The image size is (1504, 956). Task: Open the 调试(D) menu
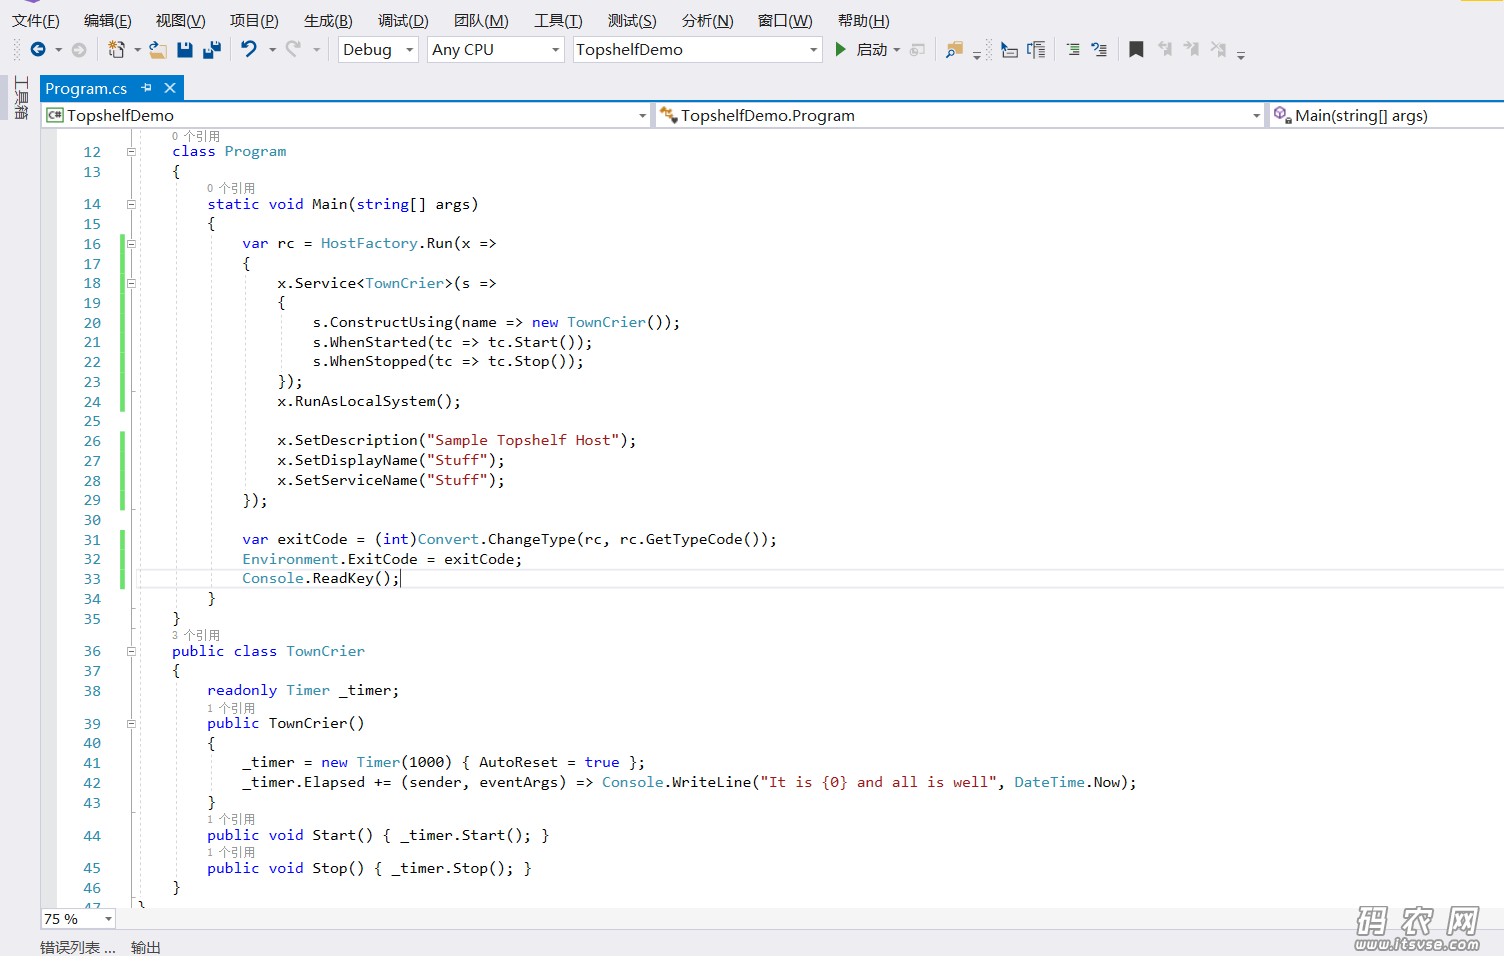click(x=403, y=20)
